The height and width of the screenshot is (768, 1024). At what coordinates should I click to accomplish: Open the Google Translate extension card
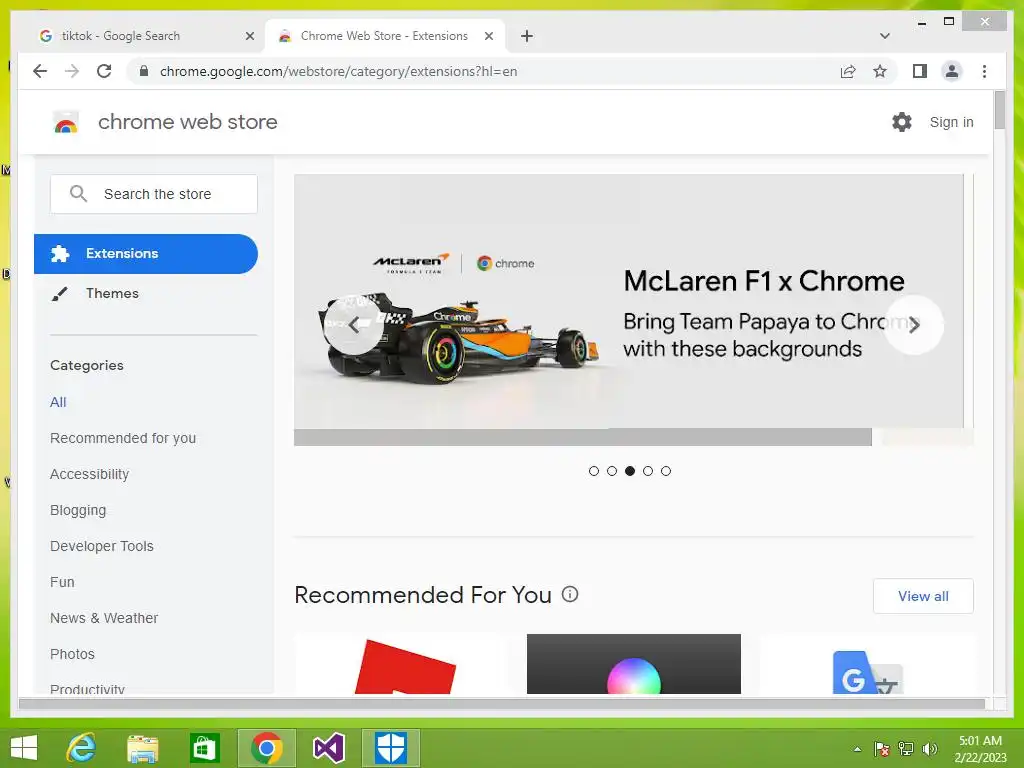[x=867, y=664]
